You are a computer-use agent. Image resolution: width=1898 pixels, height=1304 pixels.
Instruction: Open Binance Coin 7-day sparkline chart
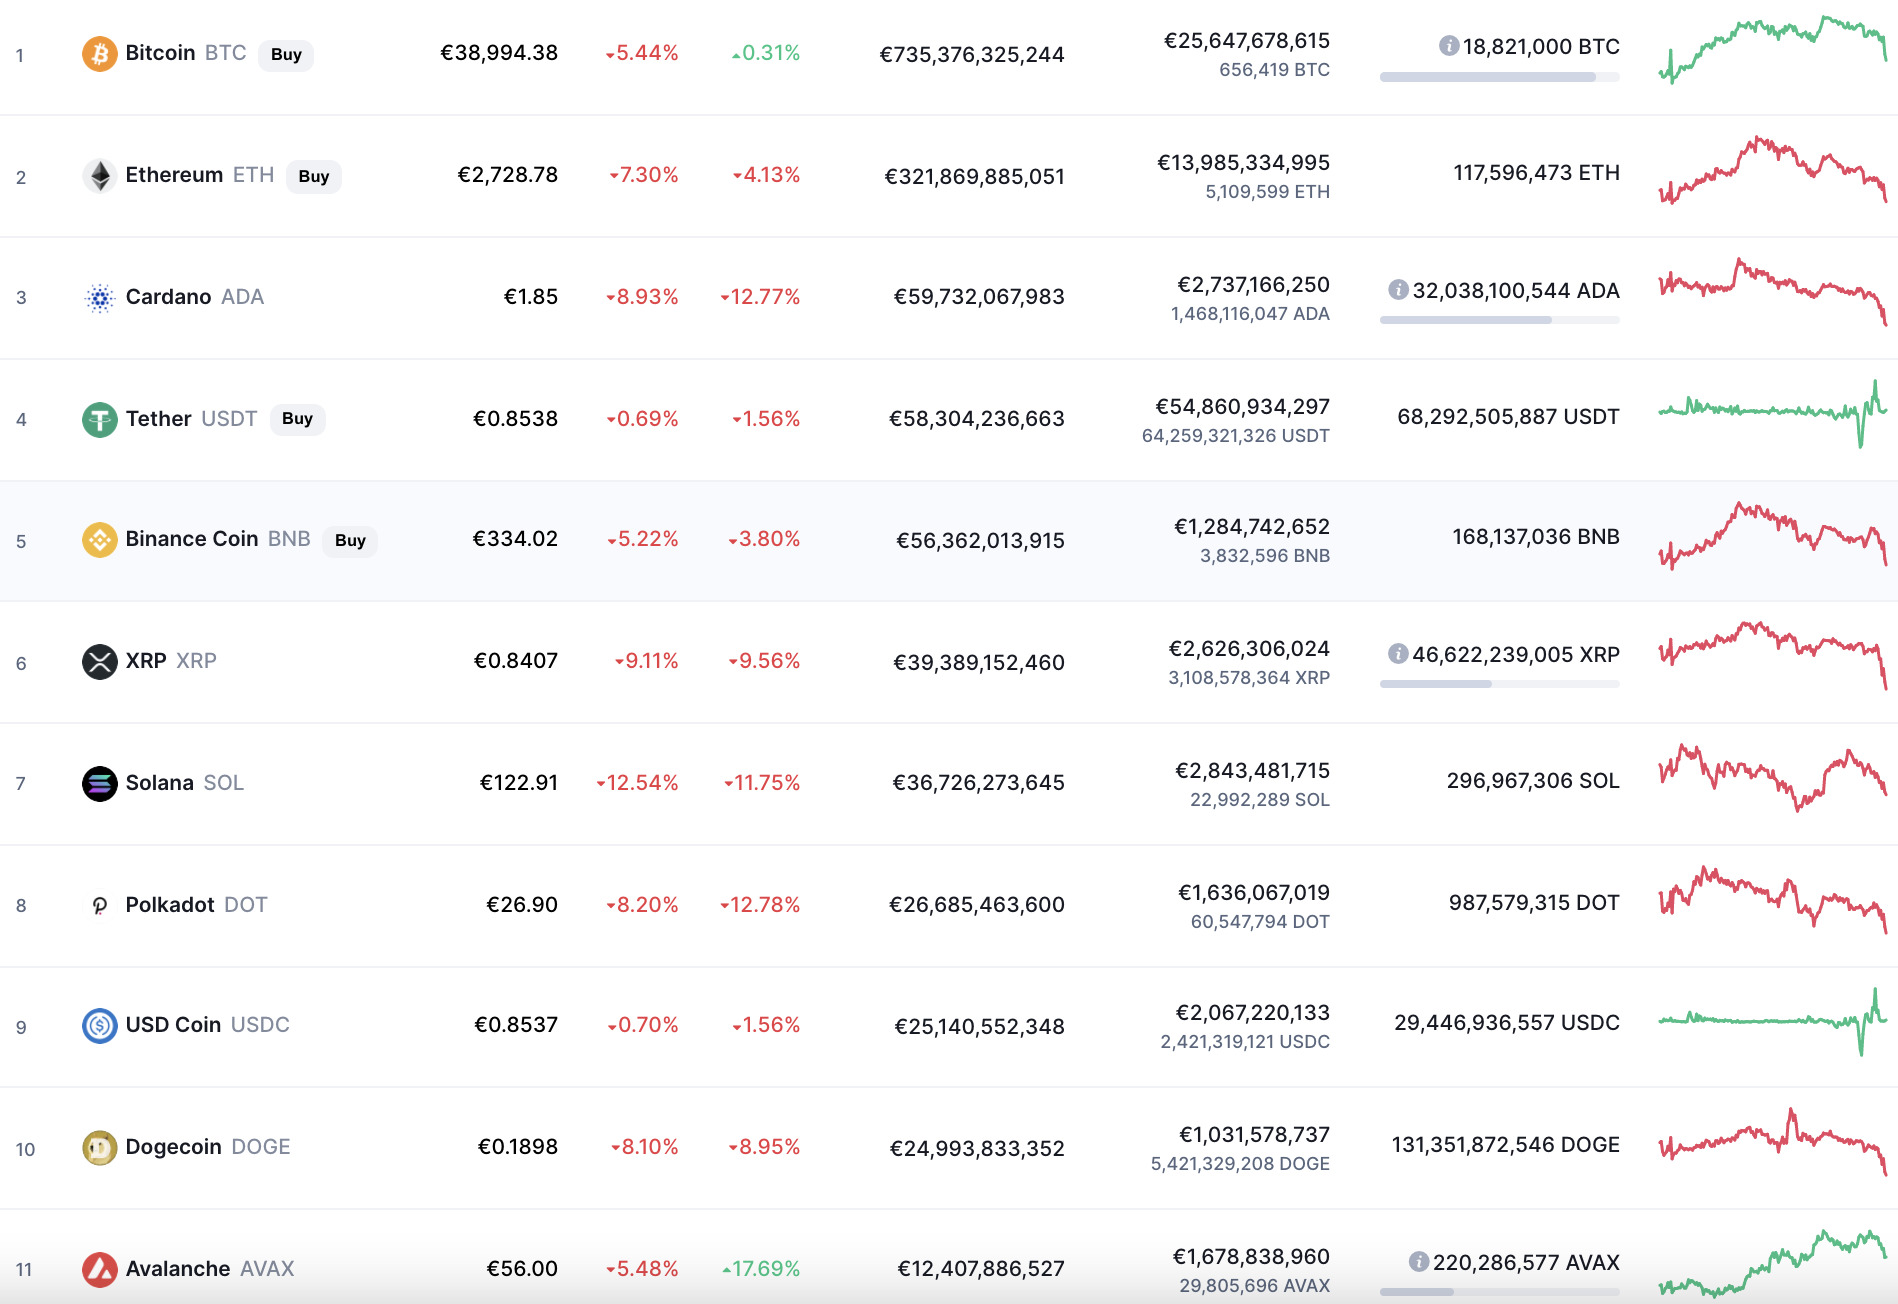click(1773, 536)
